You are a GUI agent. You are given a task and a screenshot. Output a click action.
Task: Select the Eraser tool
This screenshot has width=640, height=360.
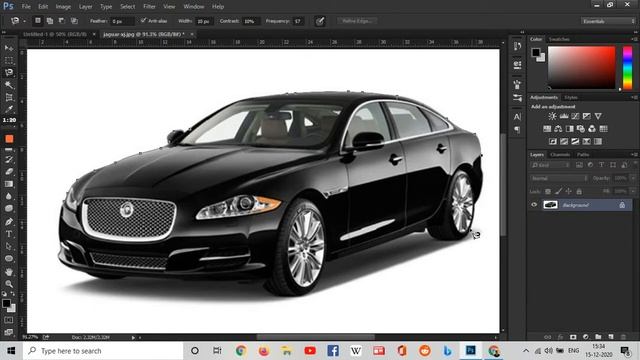[x=9, y=172]
